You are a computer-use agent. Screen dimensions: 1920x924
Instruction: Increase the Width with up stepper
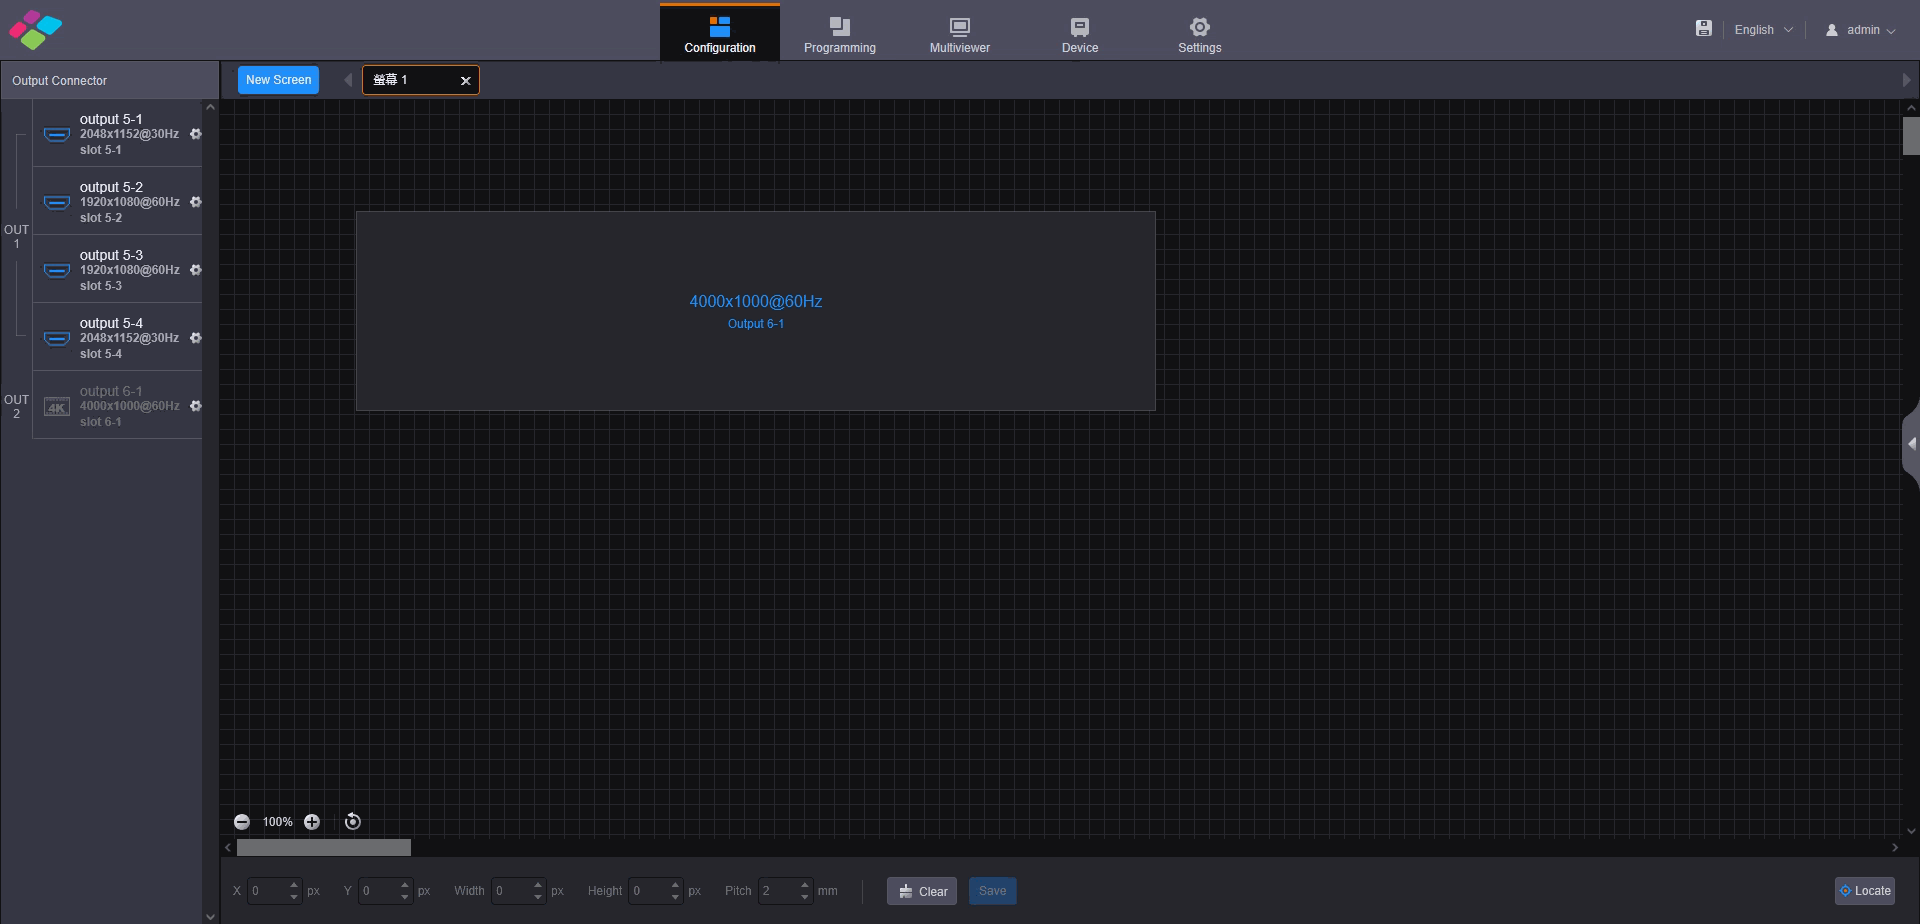click(538, 885)
